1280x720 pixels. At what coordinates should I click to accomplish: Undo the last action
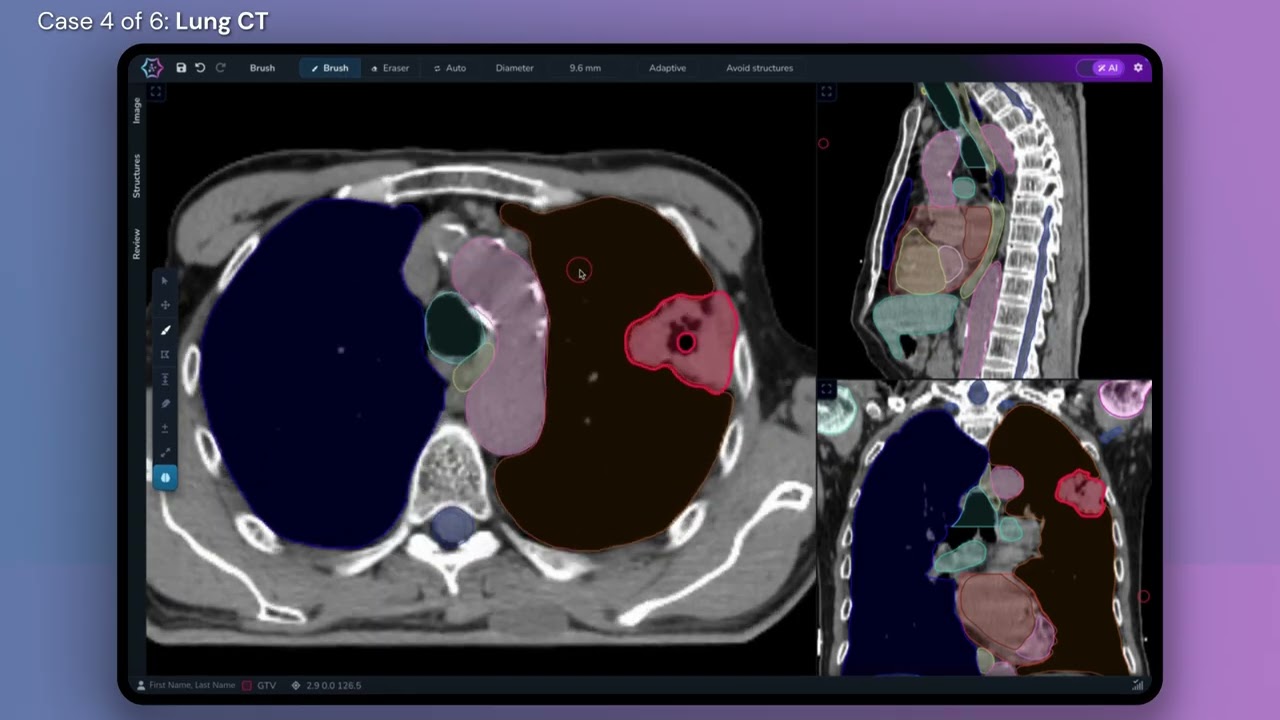pyautogui.click(x=200, y=68)
